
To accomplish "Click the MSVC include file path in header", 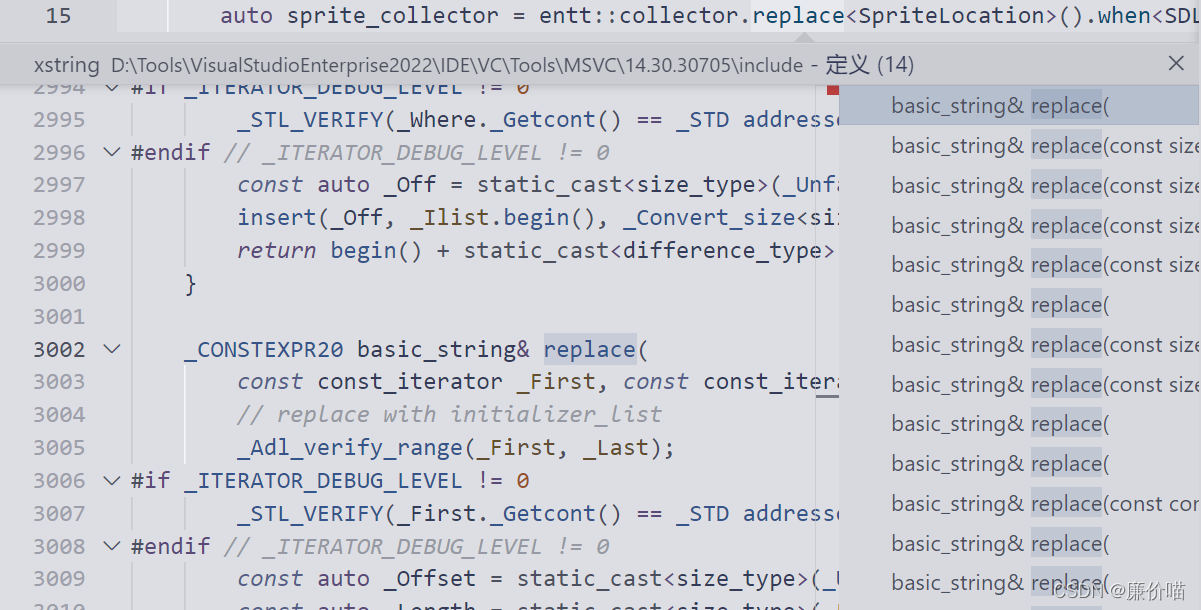I will point(457,65).
